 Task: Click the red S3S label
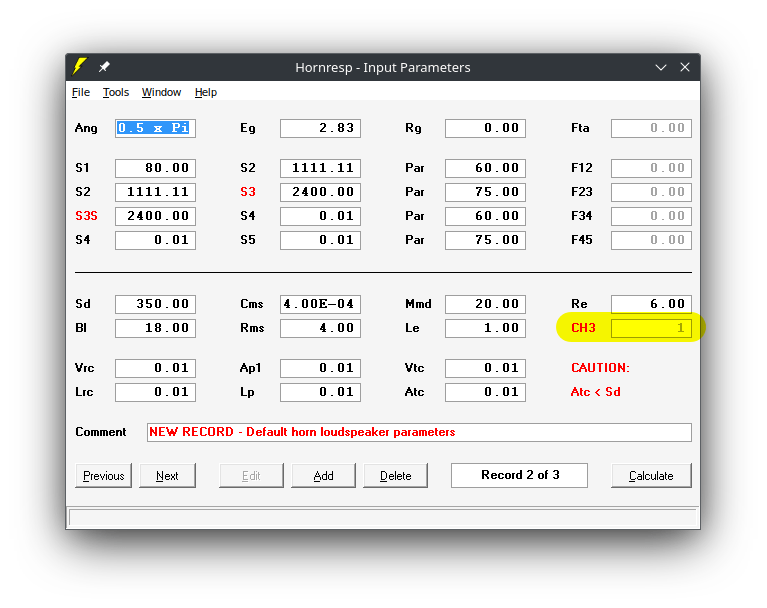pyautogui.click(x=87, y=216)
